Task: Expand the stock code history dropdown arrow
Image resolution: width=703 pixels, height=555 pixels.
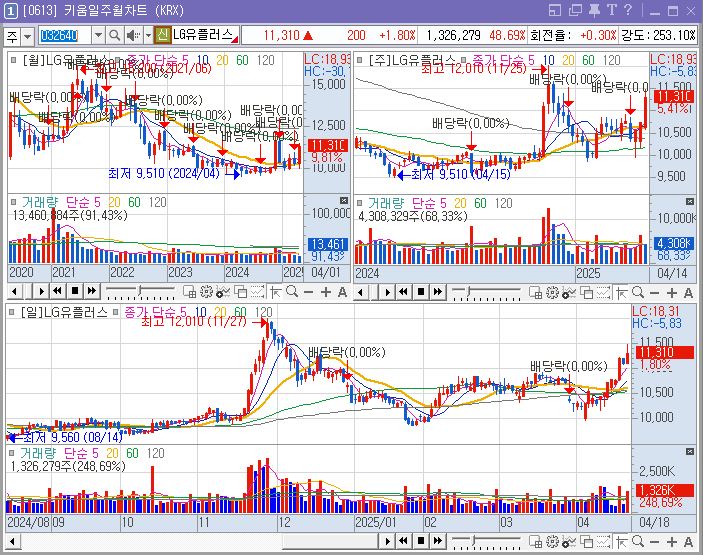Action: [x=98, y=35]
